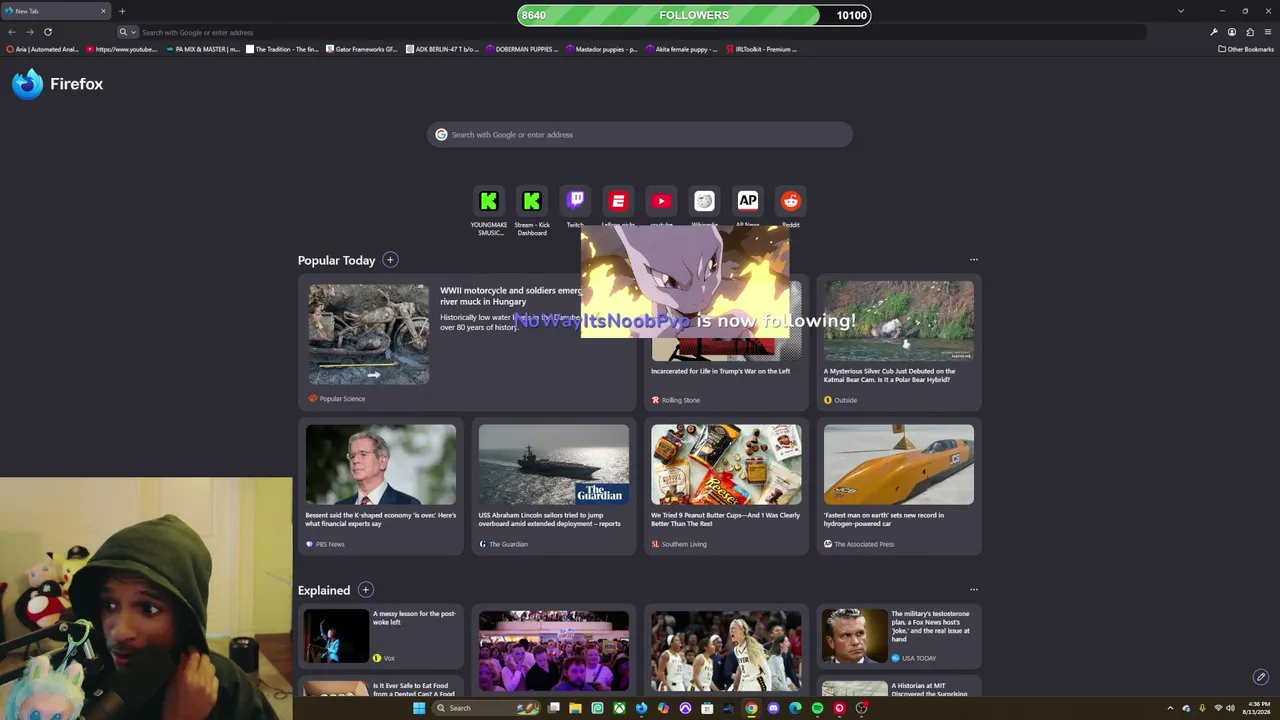This screenshot has width=1280, height=720.
Task: Open the YouTube shortcut tile
Action: [x=661, y=201]
